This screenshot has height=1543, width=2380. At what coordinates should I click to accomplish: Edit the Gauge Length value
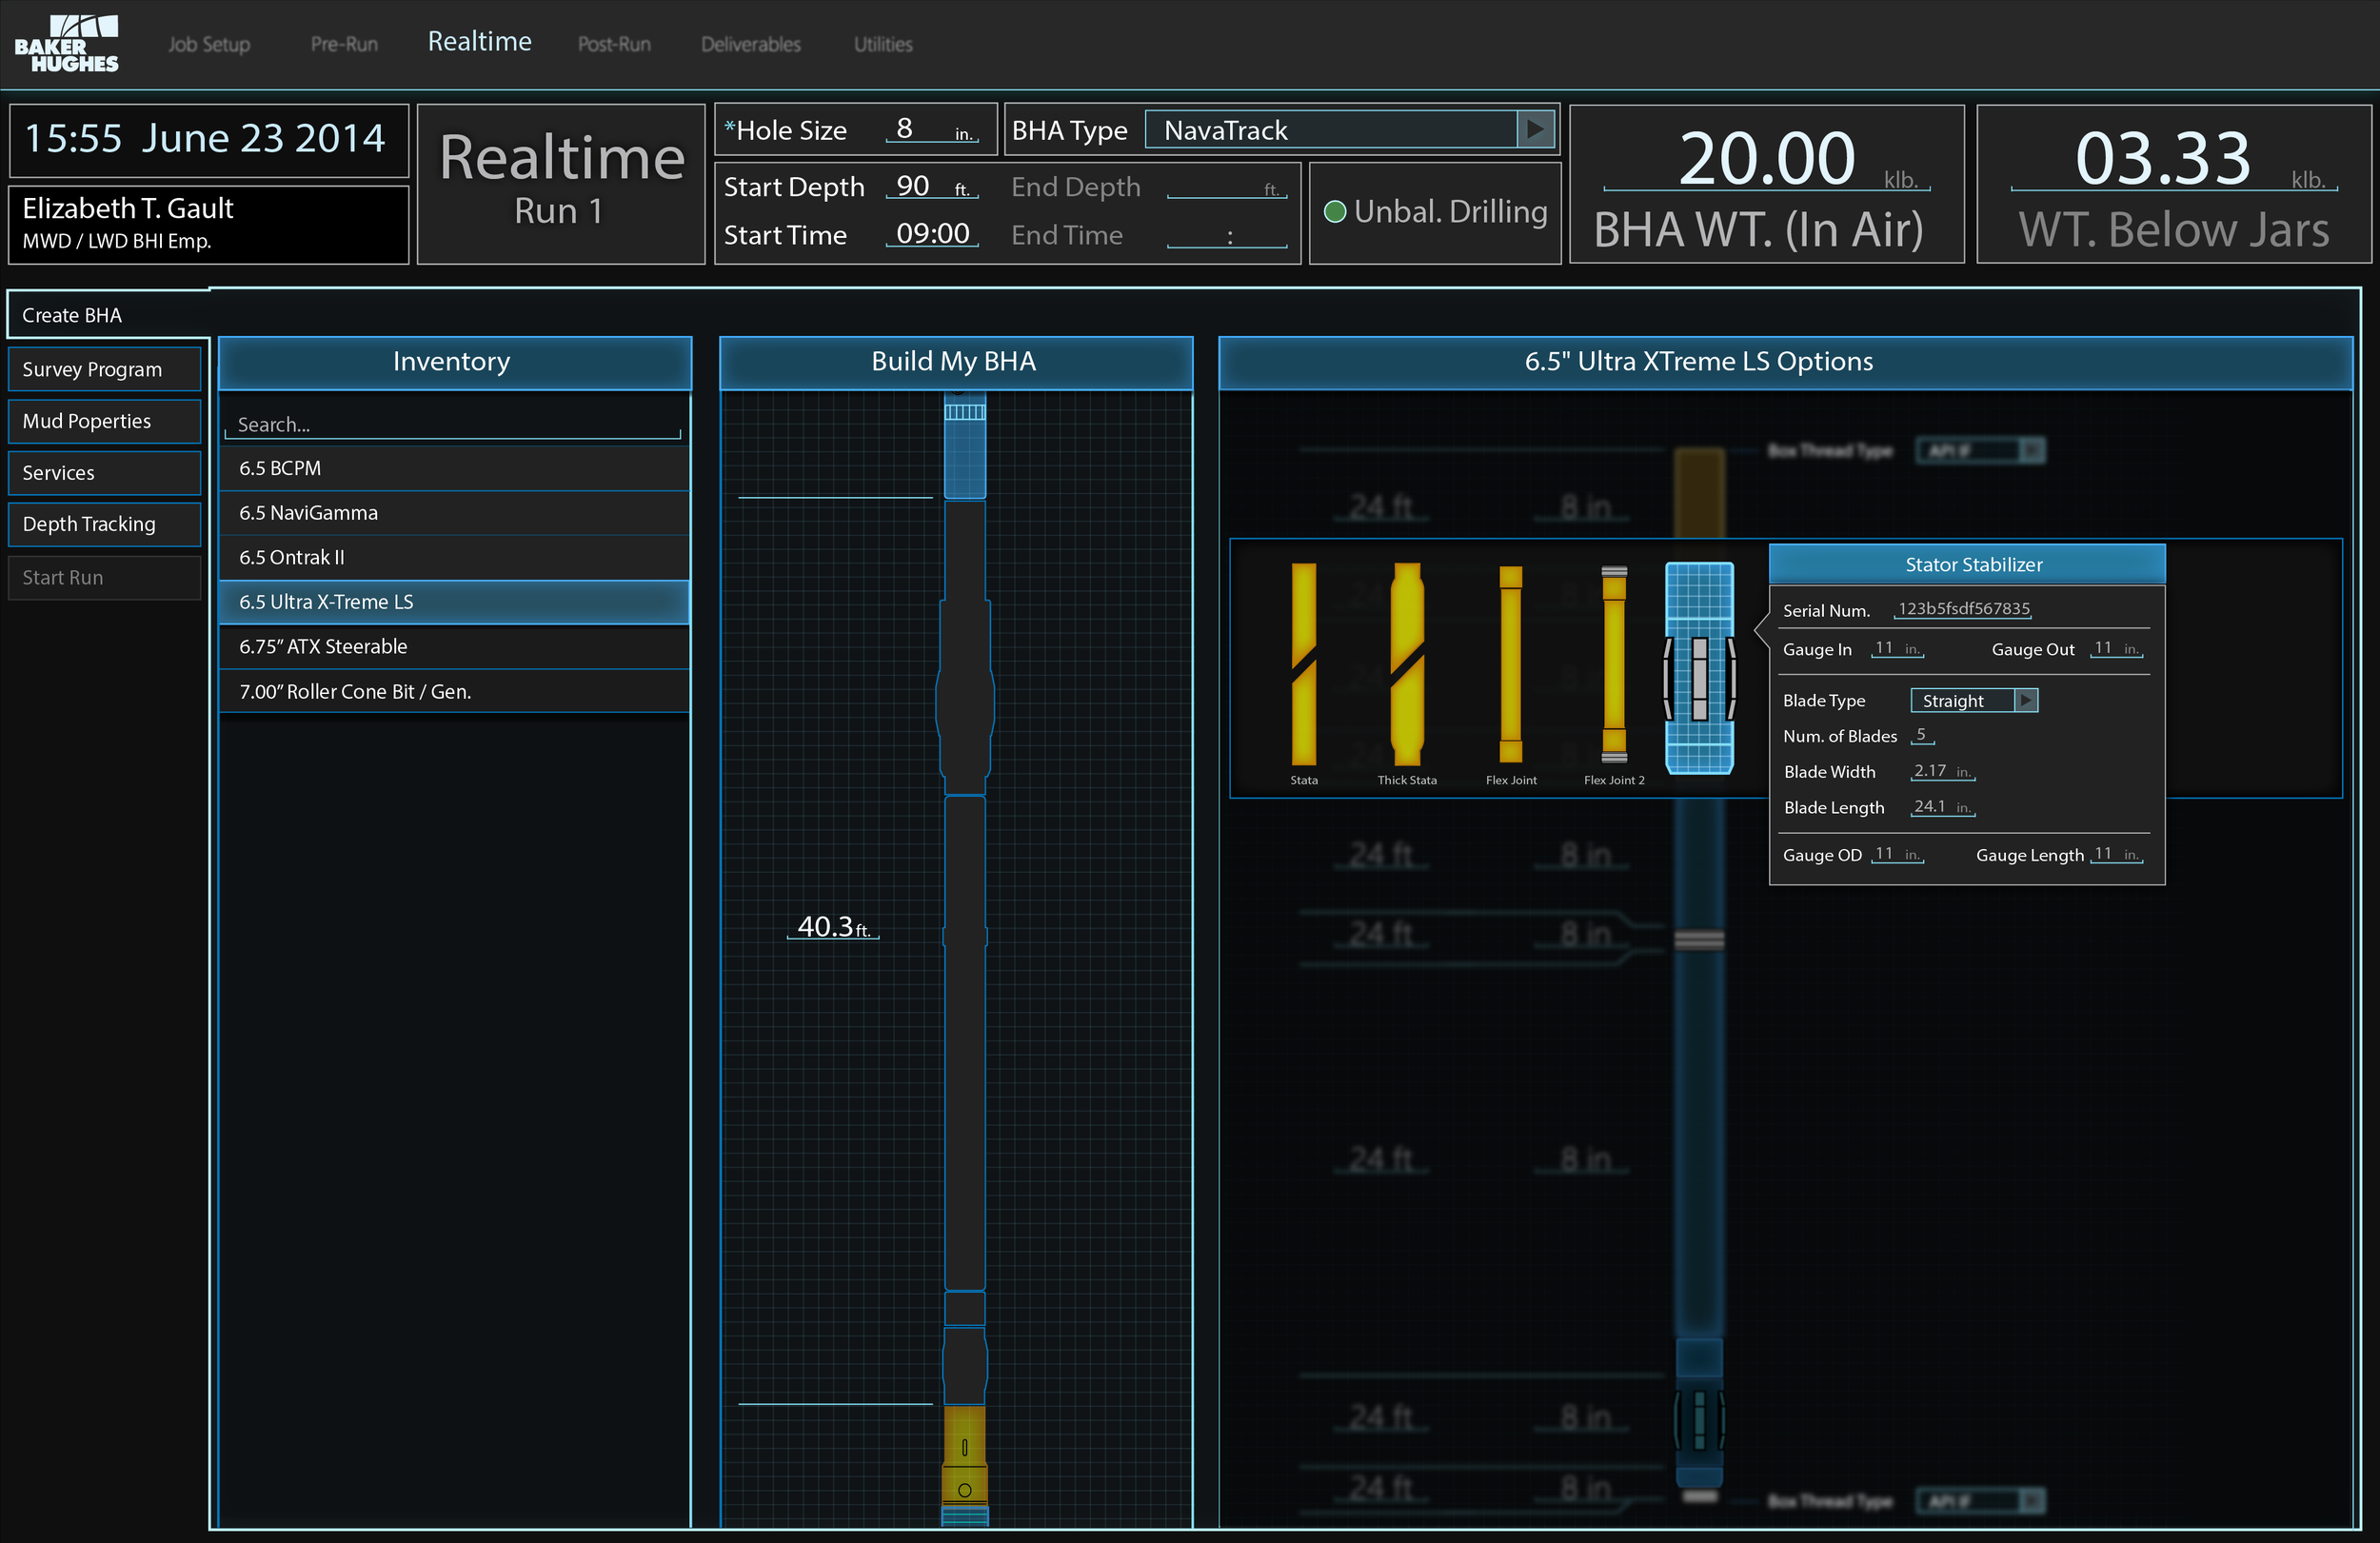[x=2116, y=854]
